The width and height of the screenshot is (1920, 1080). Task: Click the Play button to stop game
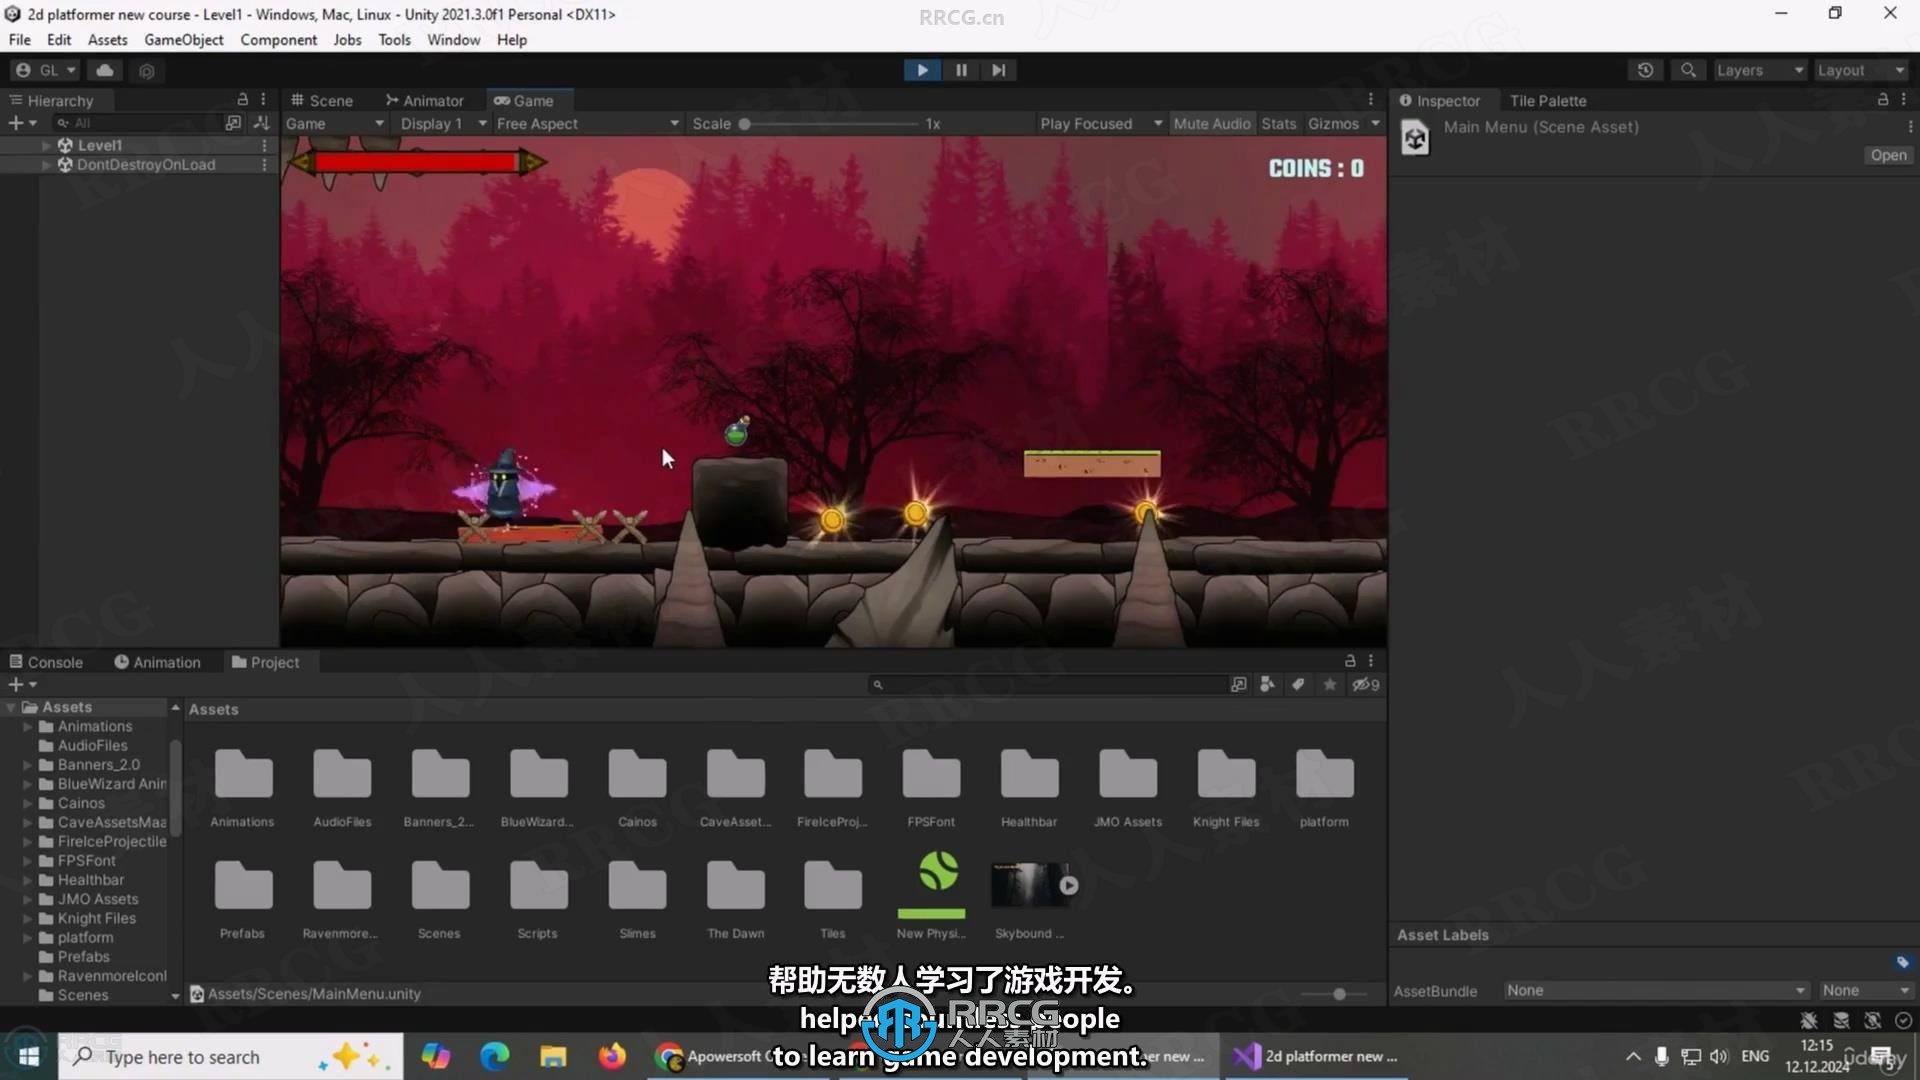pyautogui.click(x=922, y=69)
